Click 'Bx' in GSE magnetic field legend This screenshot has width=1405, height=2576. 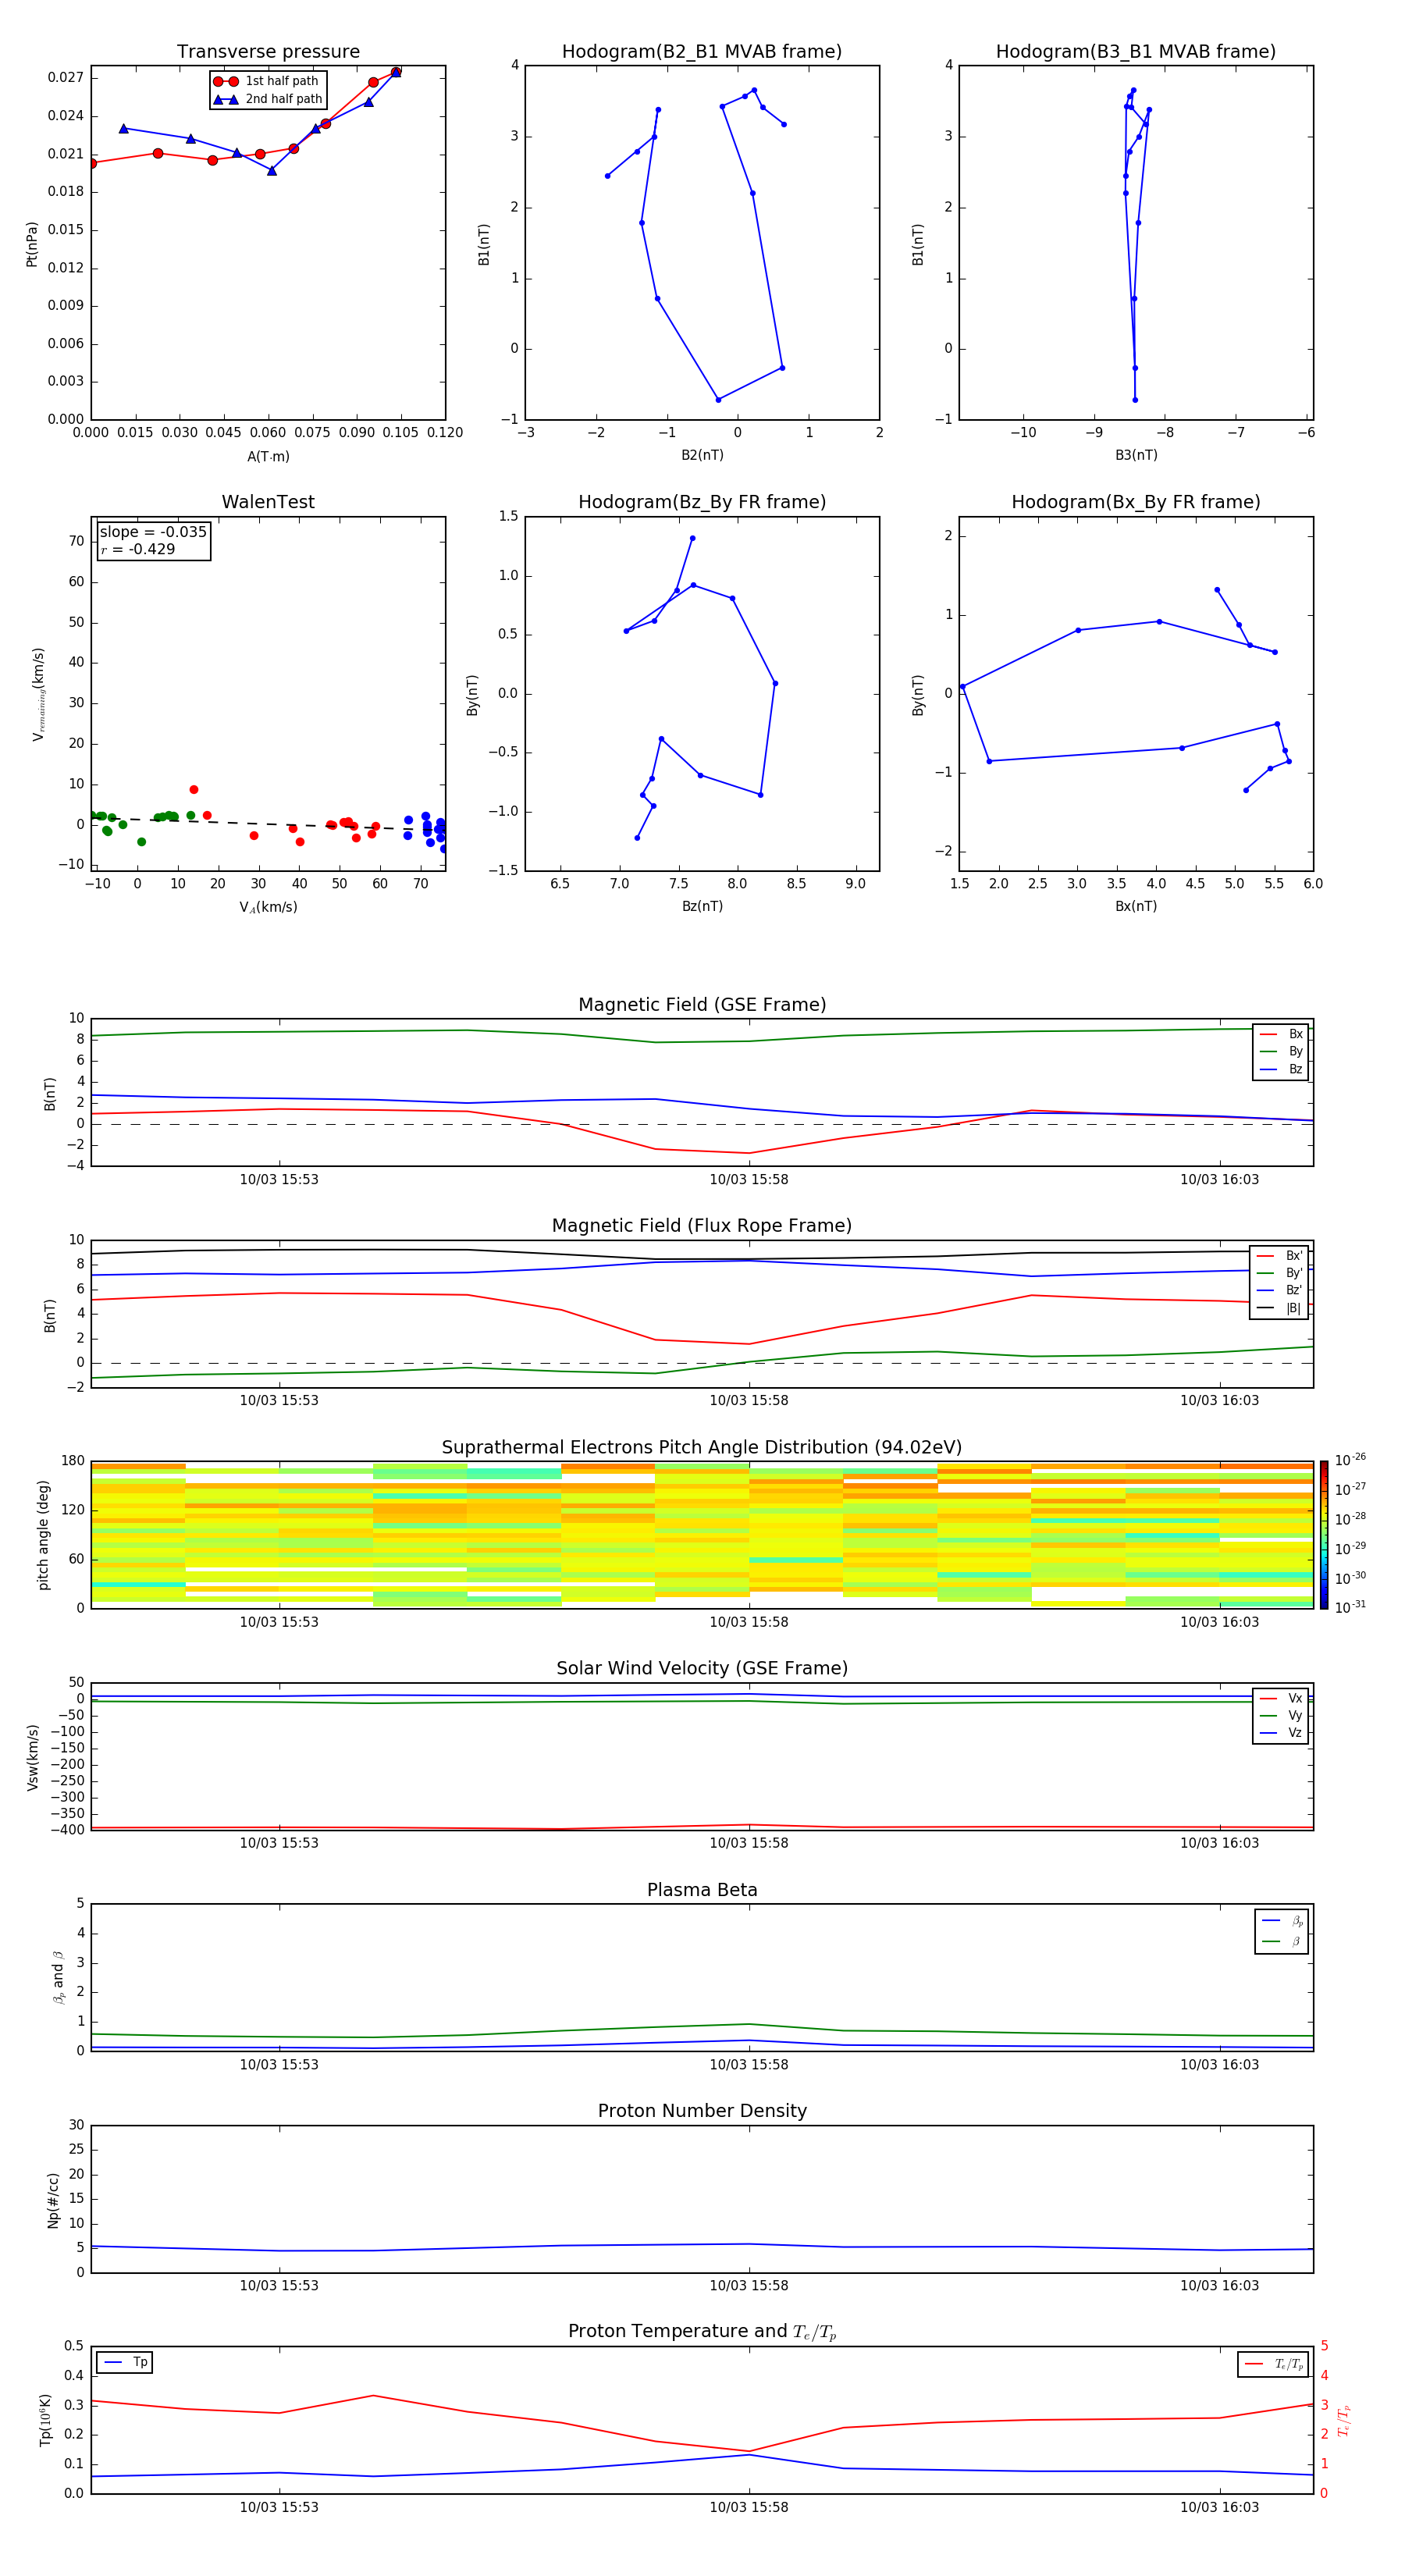click(1295, 1035)
